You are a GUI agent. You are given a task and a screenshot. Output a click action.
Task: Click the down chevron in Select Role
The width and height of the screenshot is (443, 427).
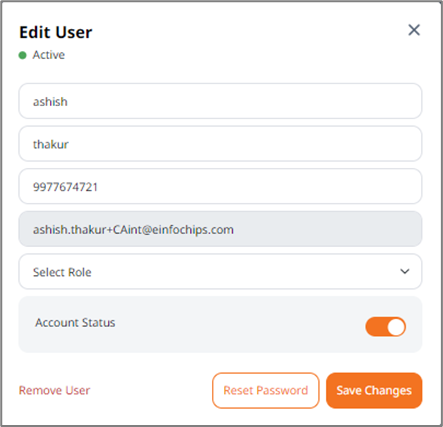click(405, 271)
